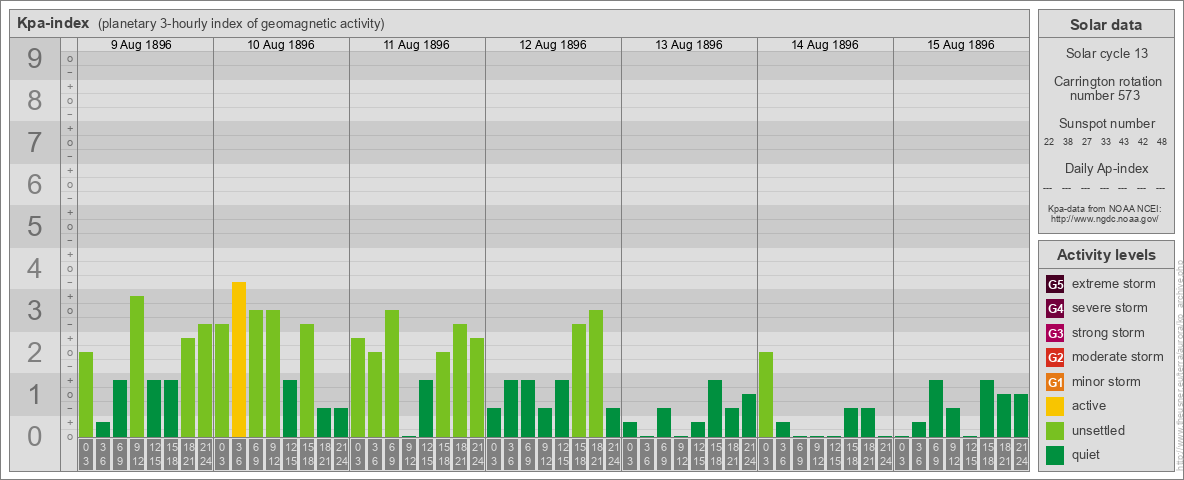The height and width of the screenshot is (480, 1184).
Task: Click the Solar cycle 13 text
Action: 1106,54
